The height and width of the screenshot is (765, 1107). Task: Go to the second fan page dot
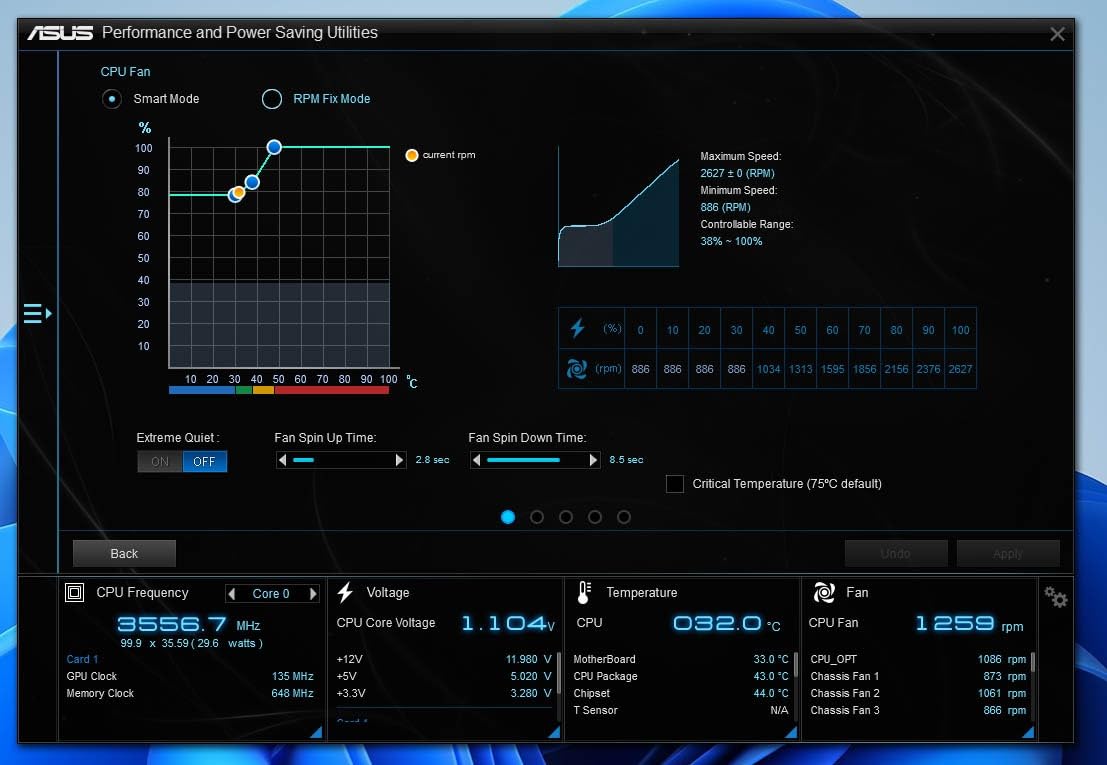537,517
